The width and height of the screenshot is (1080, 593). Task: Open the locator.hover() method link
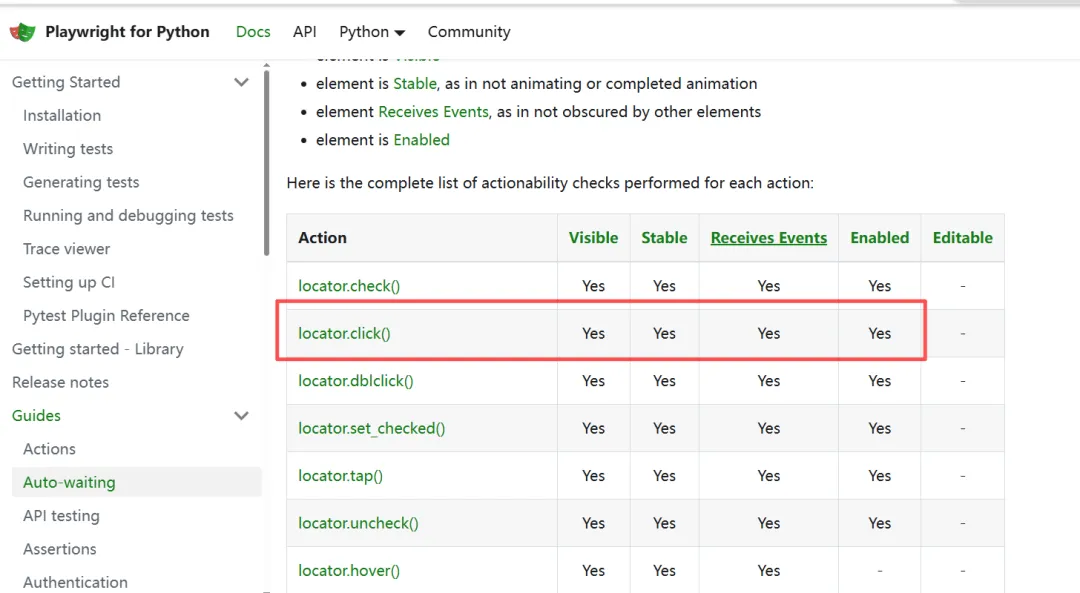coord(349,571)
